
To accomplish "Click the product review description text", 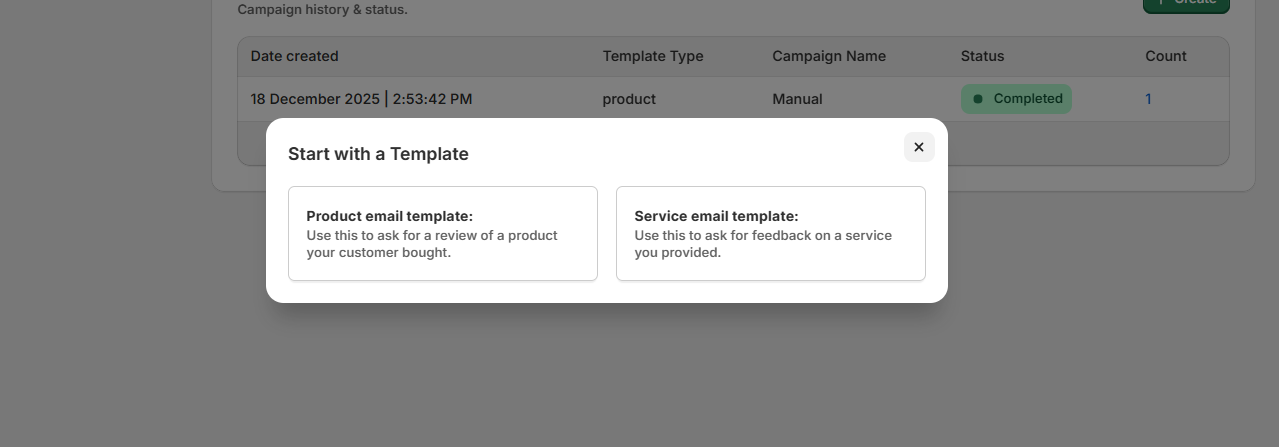I will coord(431,244).
